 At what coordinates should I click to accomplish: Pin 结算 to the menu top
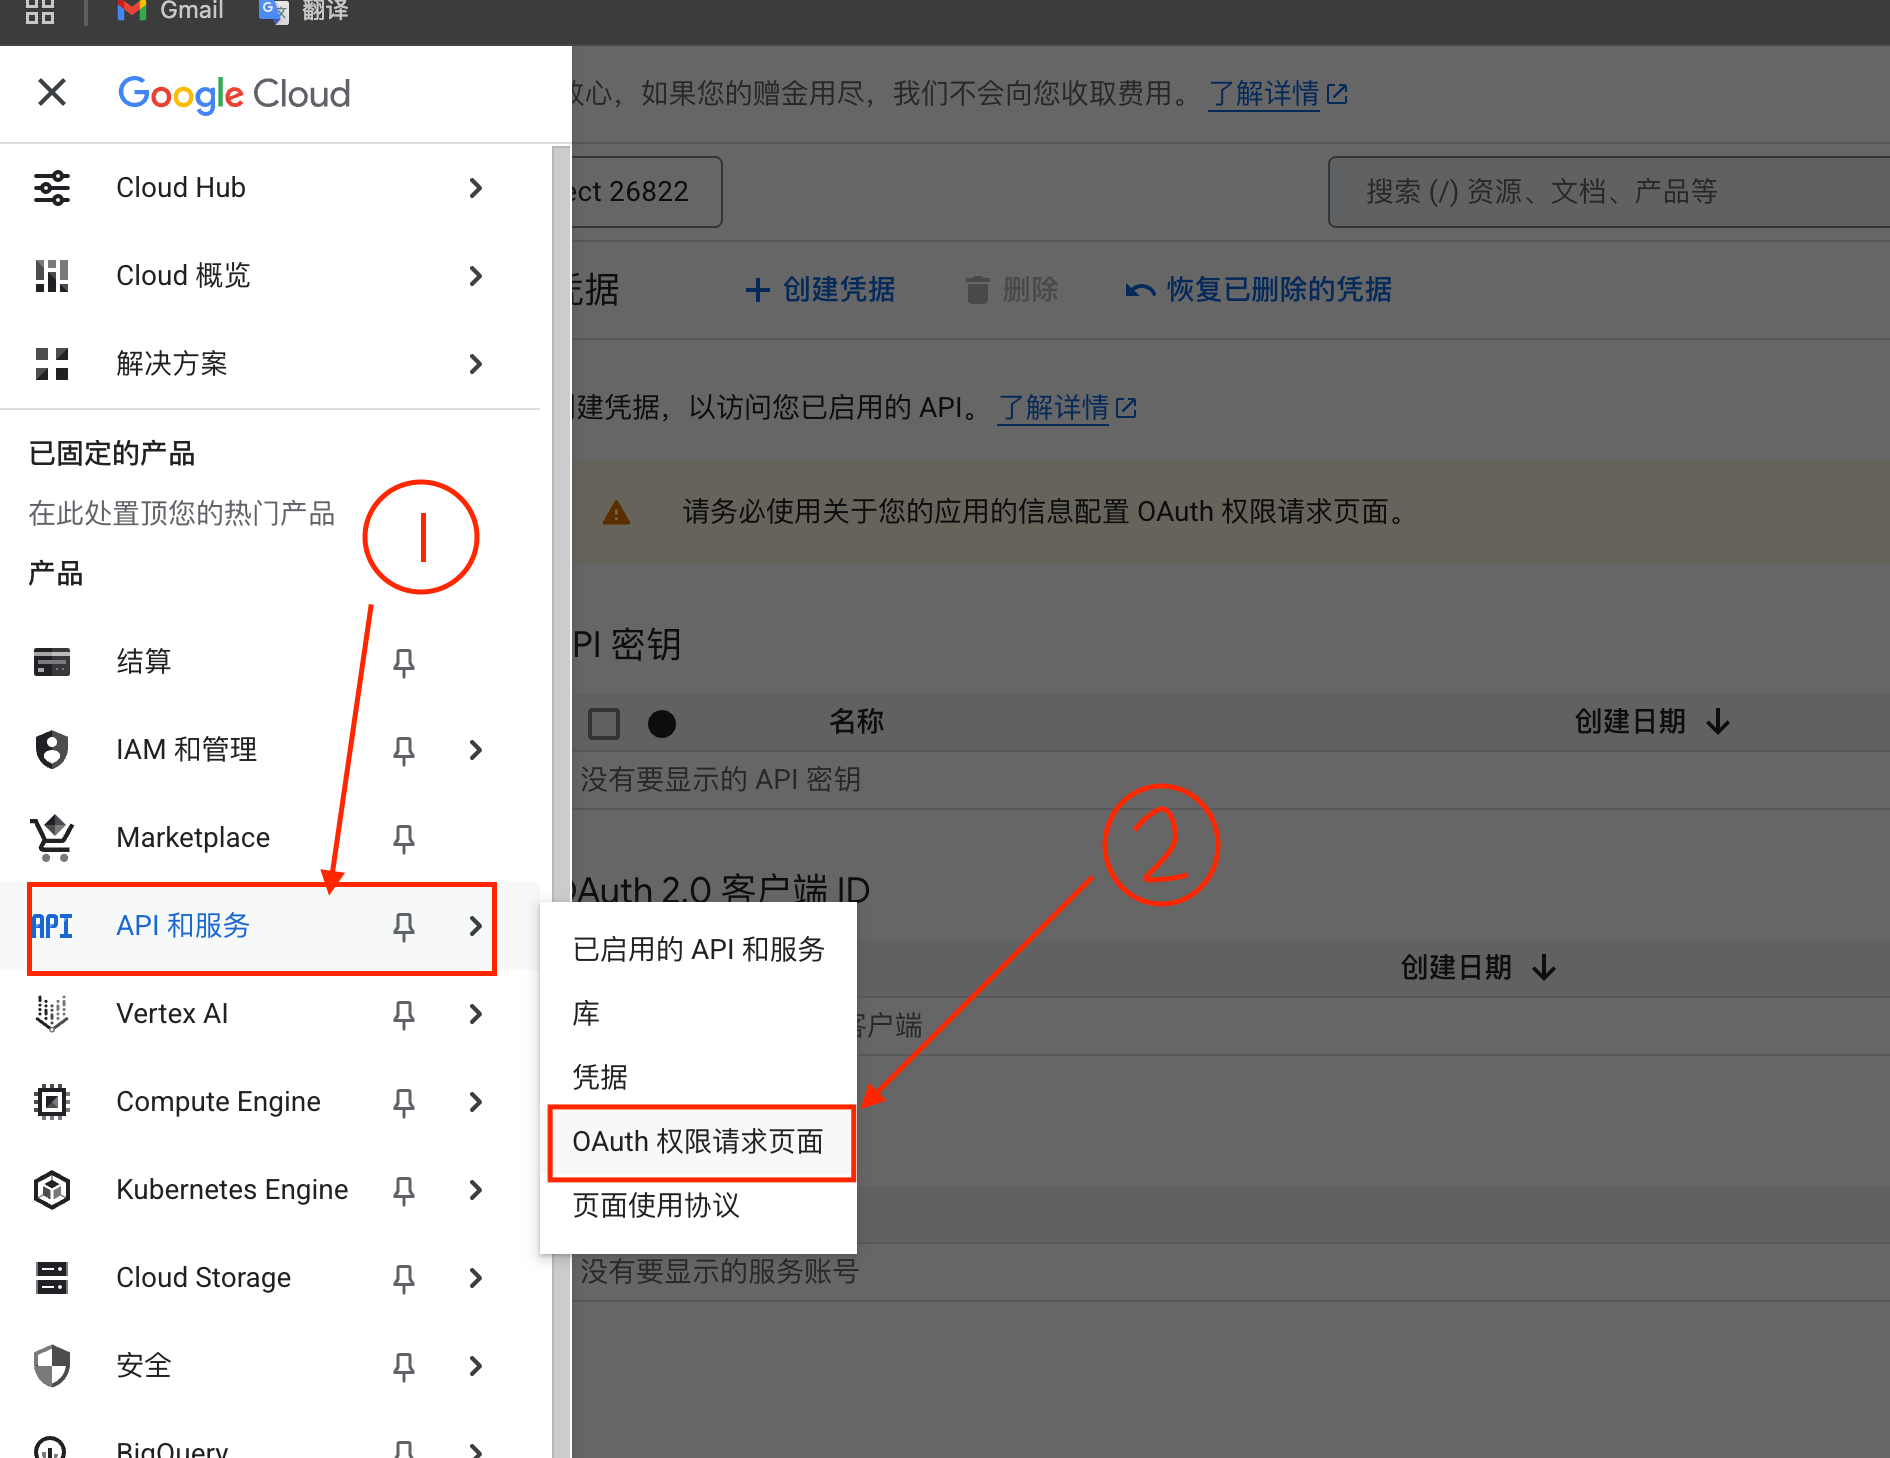pyautogui.click(x=404, y=662)
